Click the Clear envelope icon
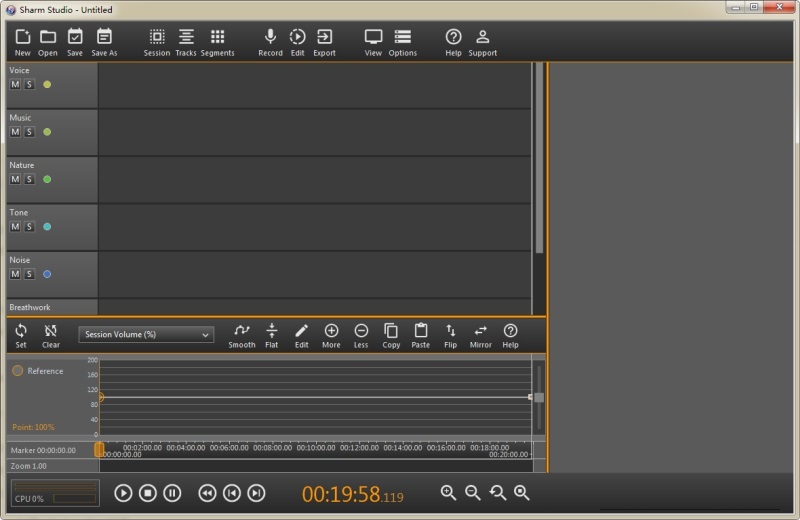The height and width of the screenshot is (520, 800). pos(50,331)
